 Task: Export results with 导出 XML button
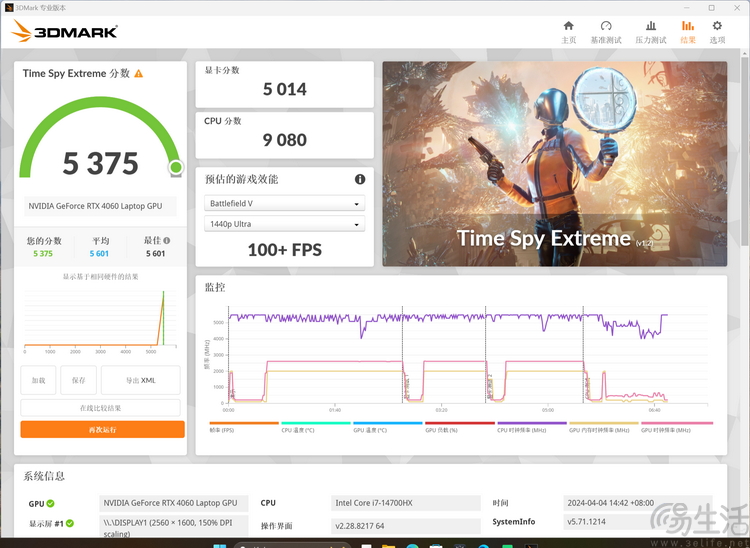[x=140, y=380]
